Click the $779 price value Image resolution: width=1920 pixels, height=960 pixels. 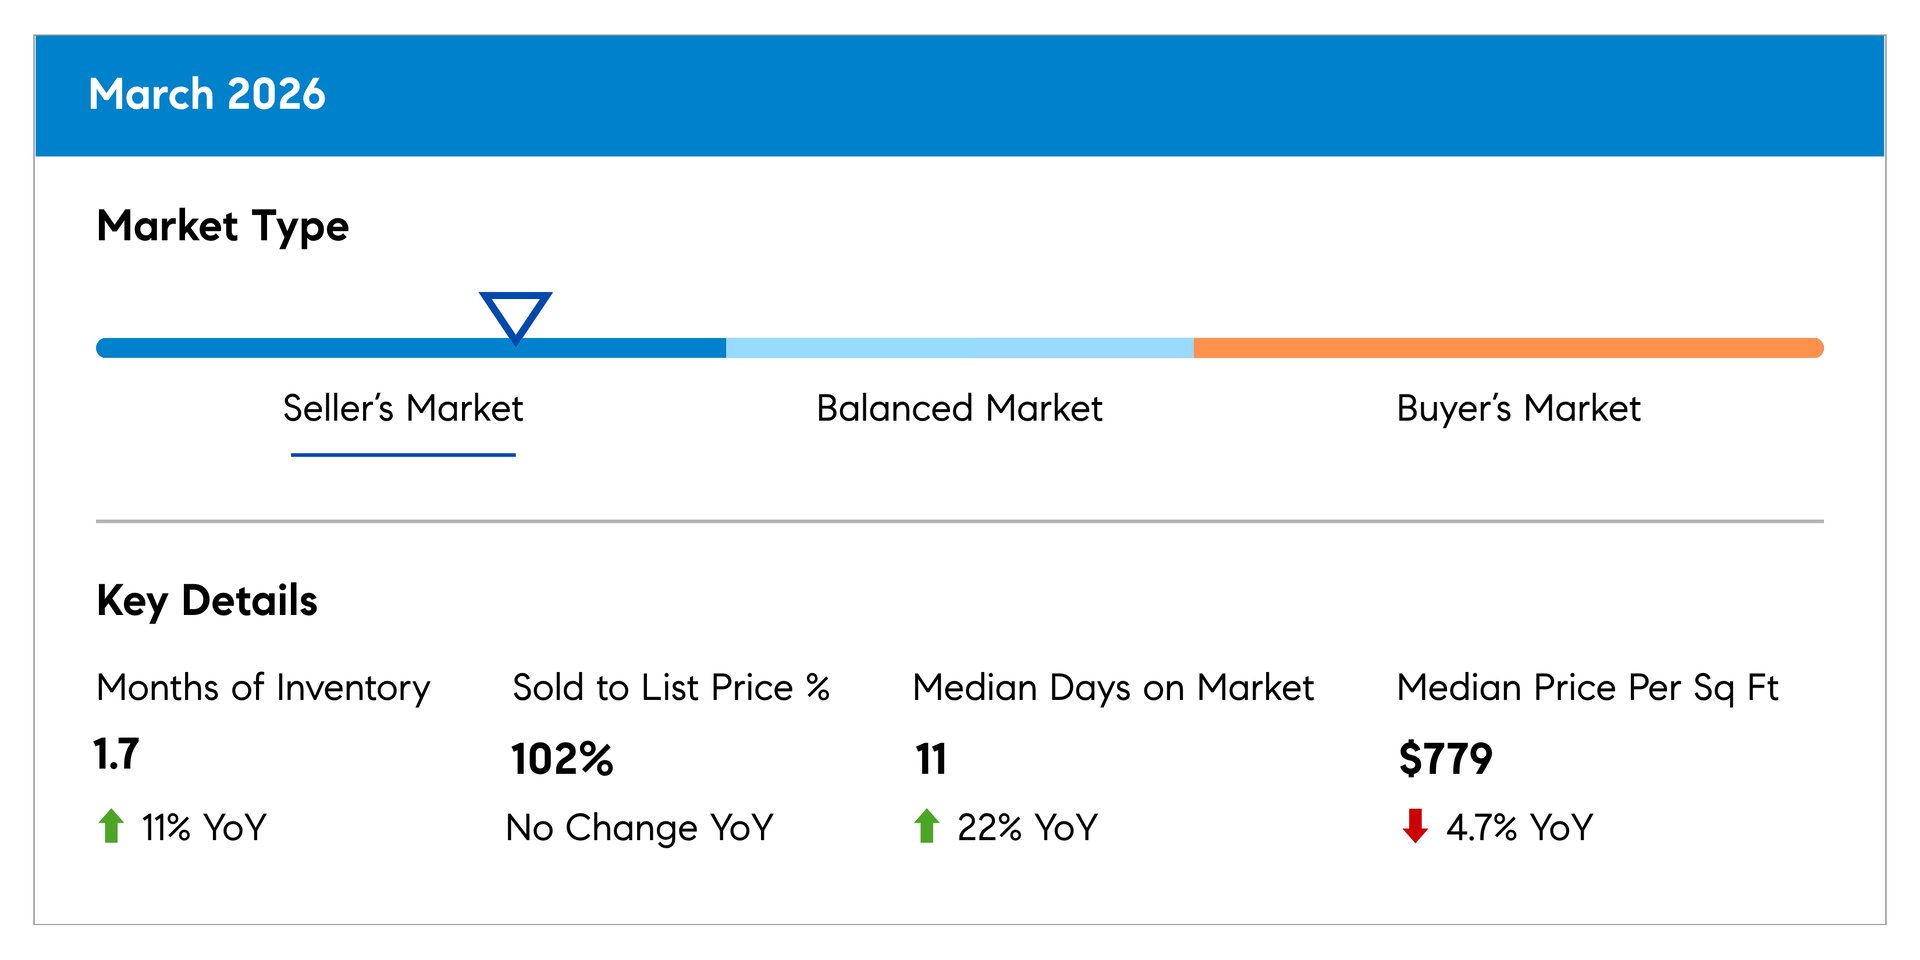(1445, 758)
